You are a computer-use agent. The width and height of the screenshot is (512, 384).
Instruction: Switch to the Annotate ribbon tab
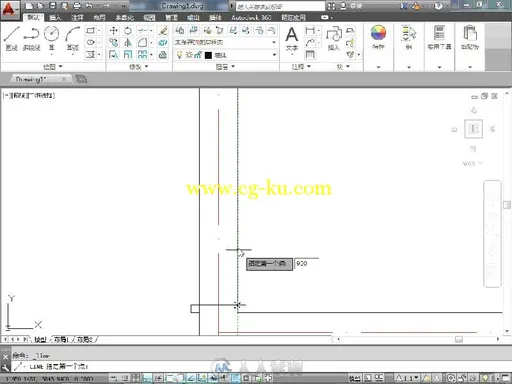pyautogui.click(x=77, y=17)
